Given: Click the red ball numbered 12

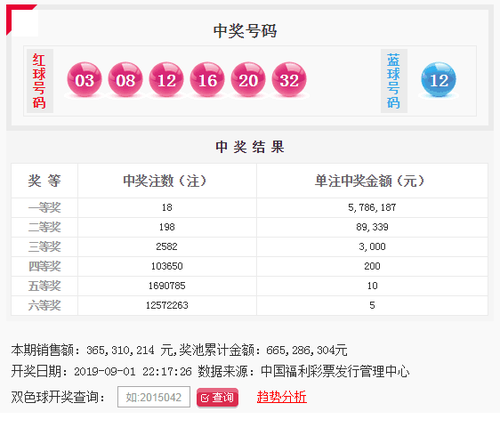Looking at the screenshot, I should 166,79.
